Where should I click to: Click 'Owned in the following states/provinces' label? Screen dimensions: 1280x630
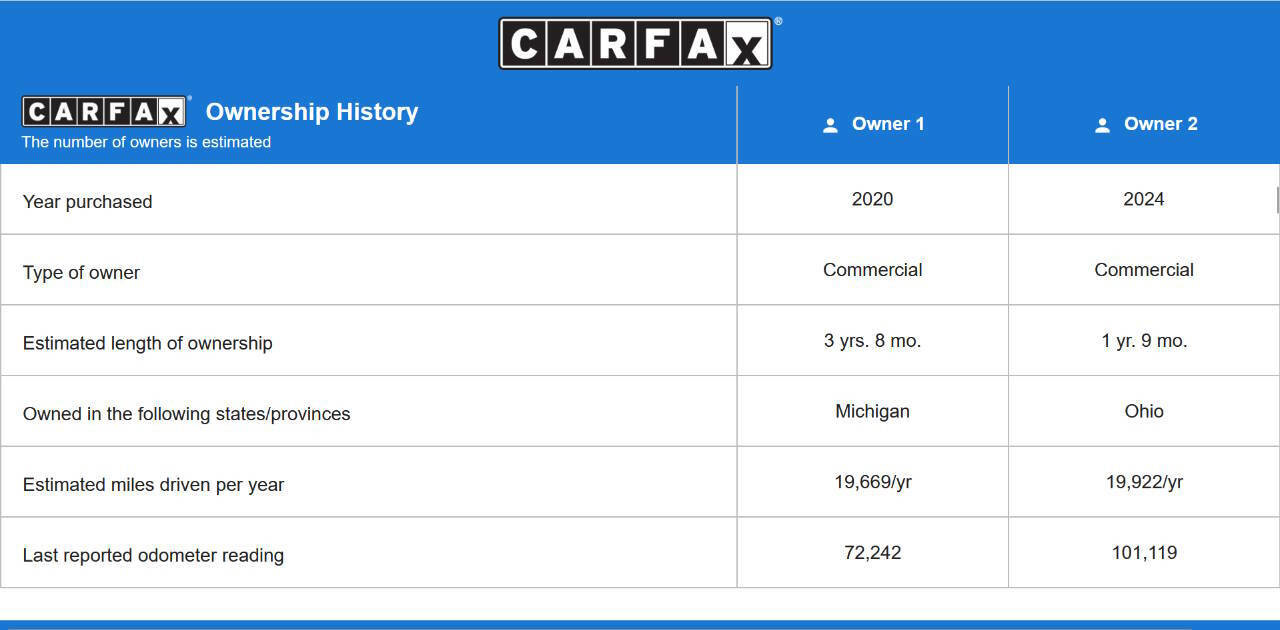click(x=186, y=414)
